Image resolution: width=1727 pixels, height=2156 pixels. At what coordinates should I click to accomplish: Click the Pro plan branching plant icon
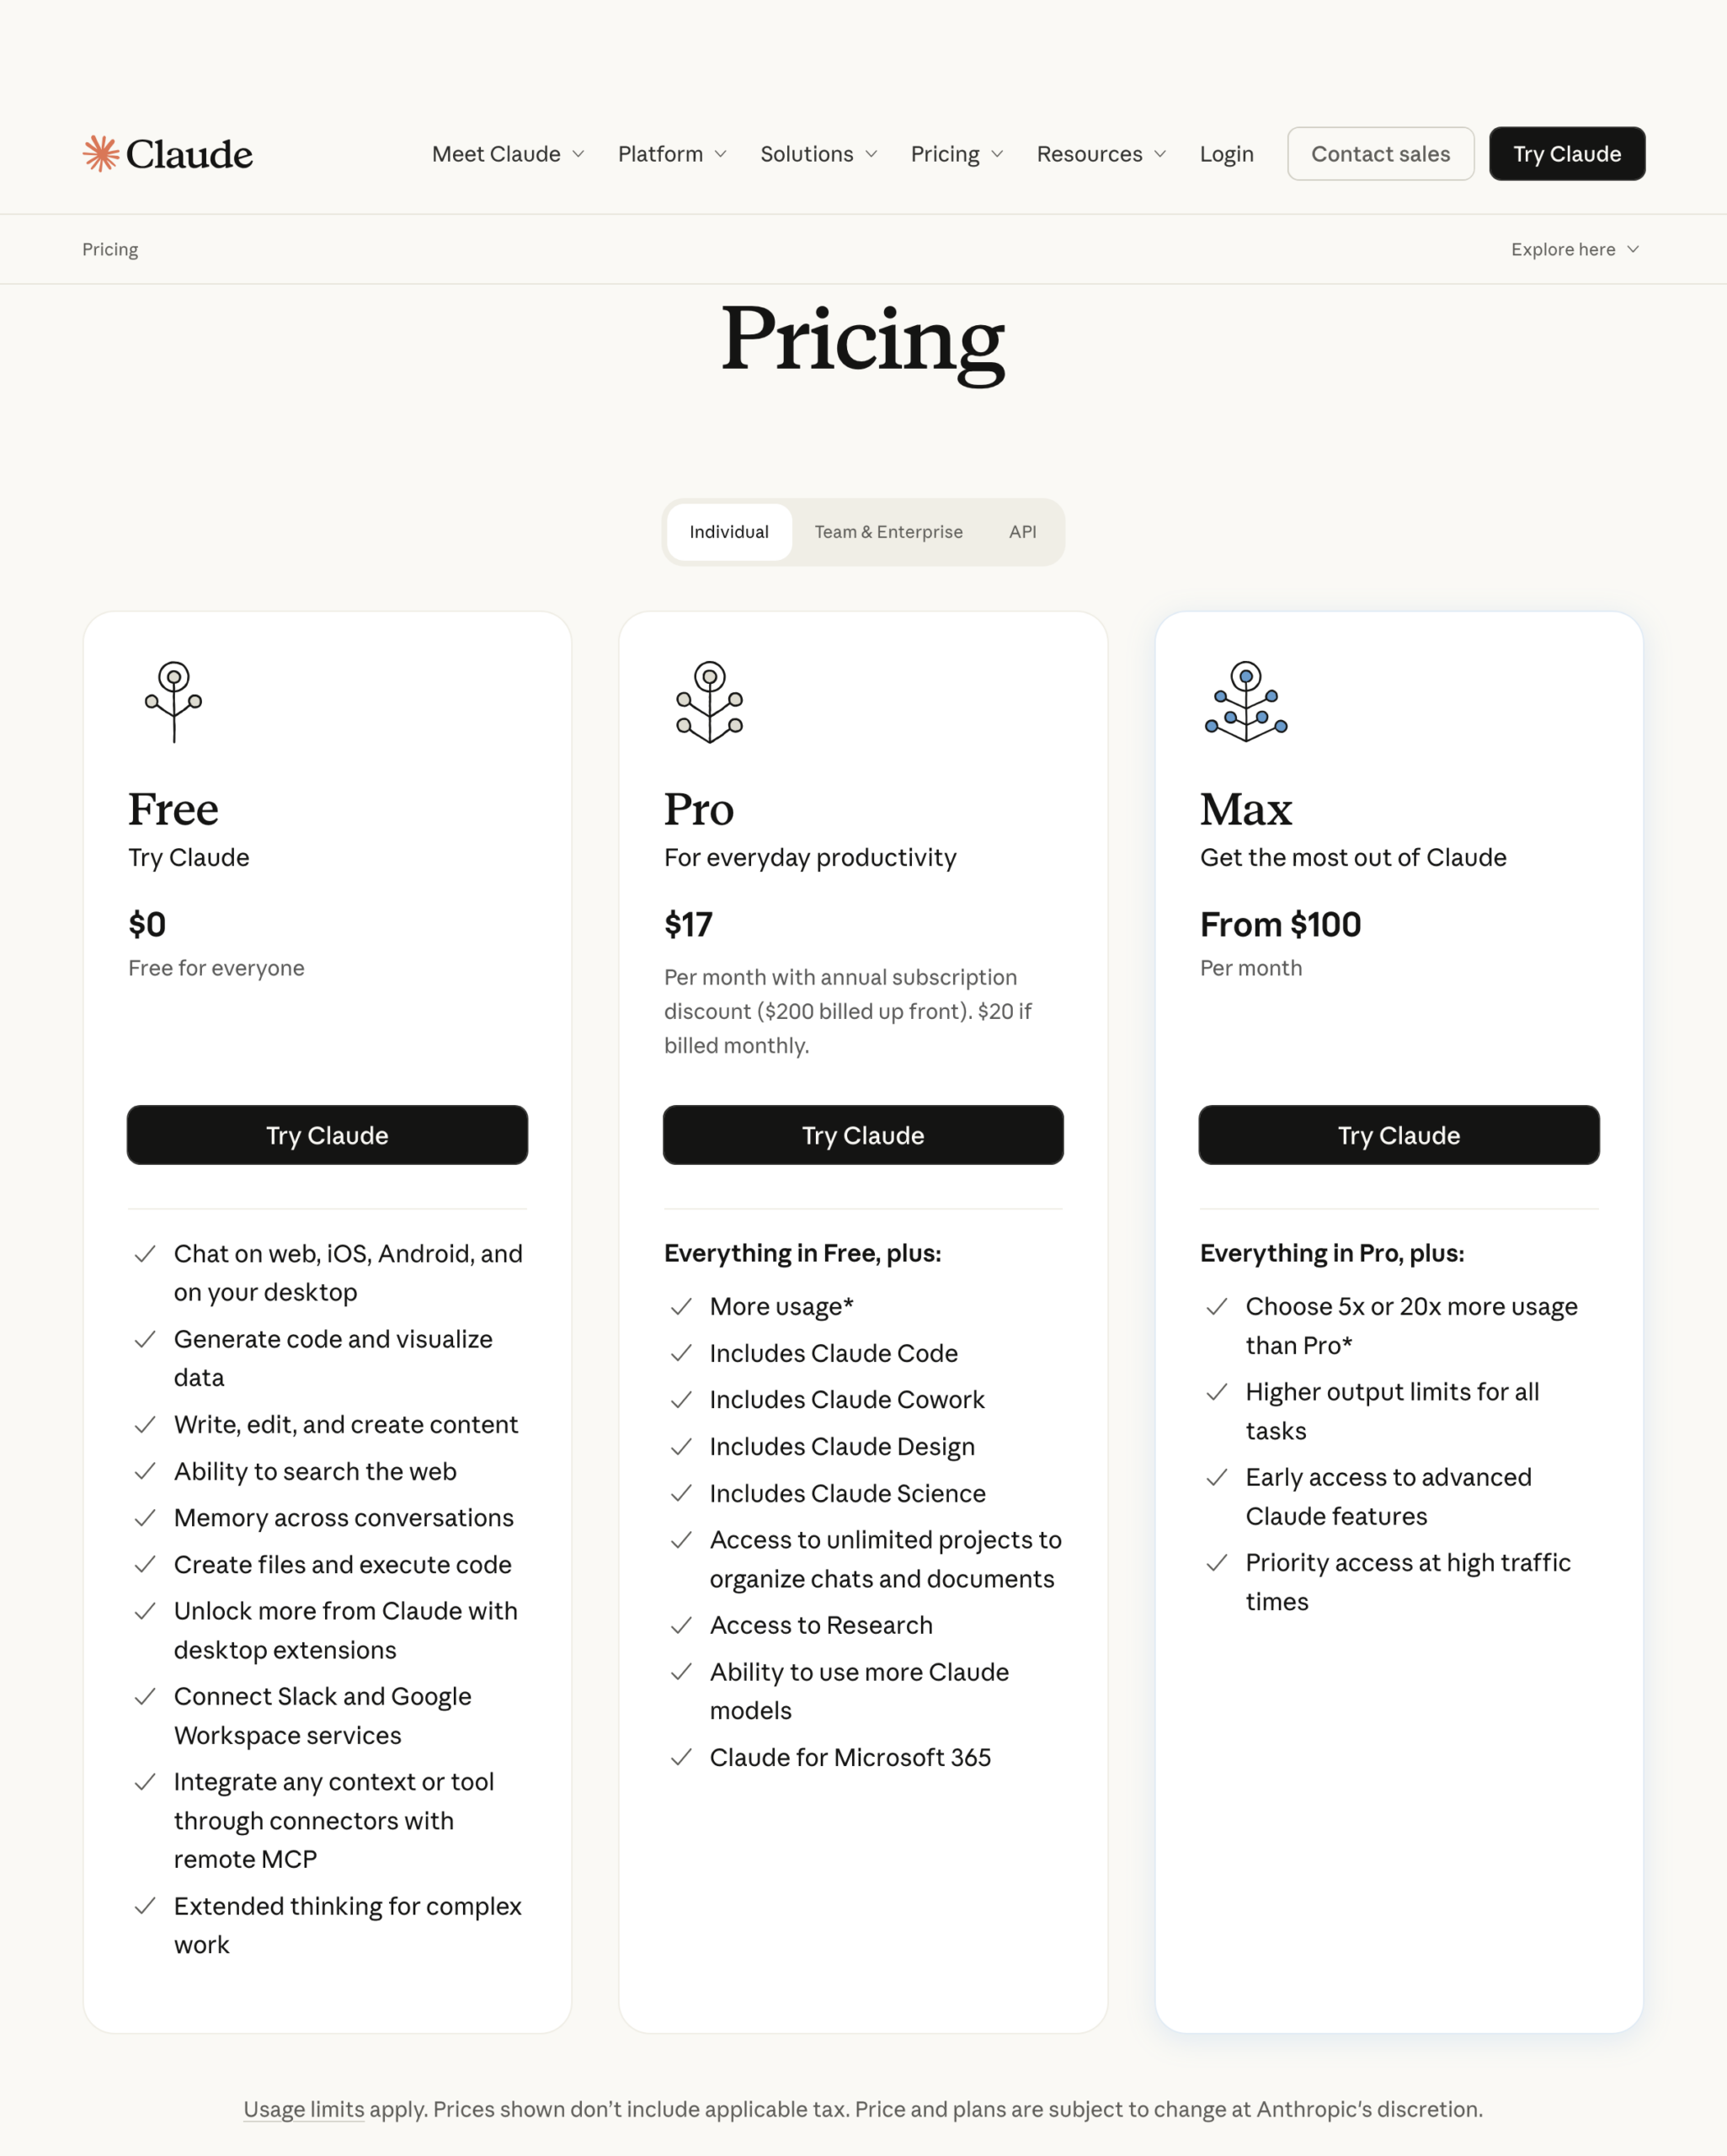coord(710,702)
